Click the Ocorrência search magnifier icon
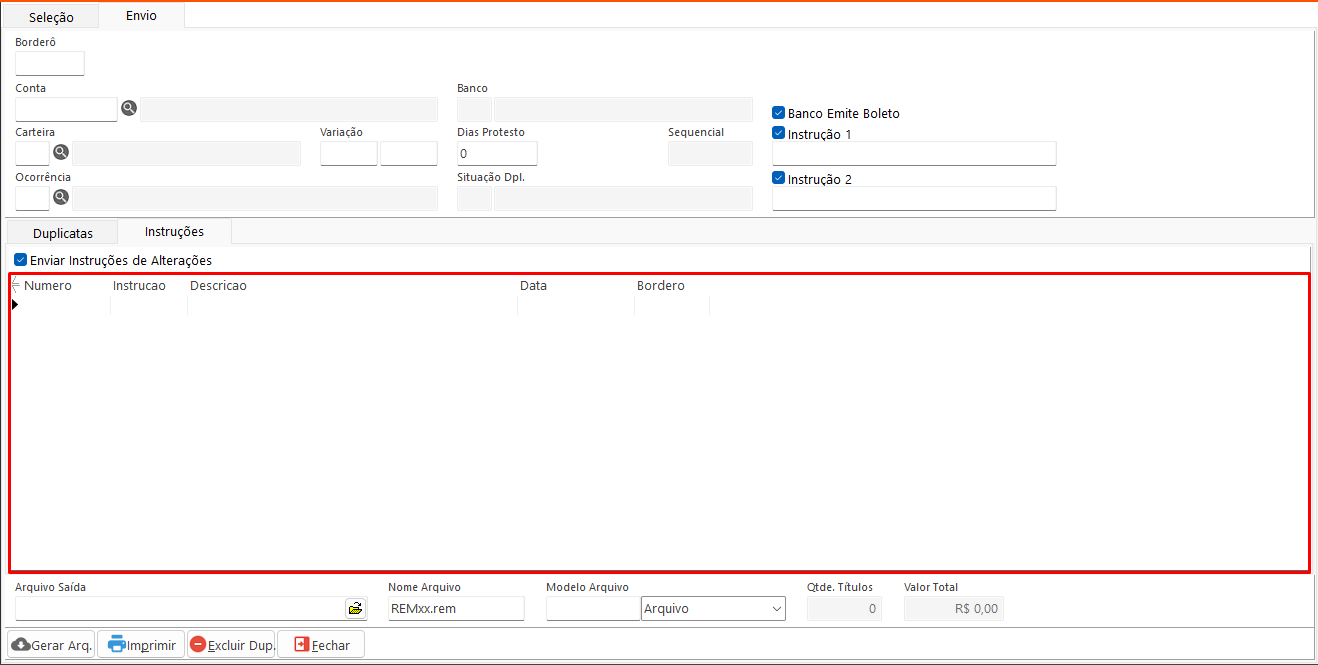Viewport: 1318px width, 665px height. tap(61, 197)
